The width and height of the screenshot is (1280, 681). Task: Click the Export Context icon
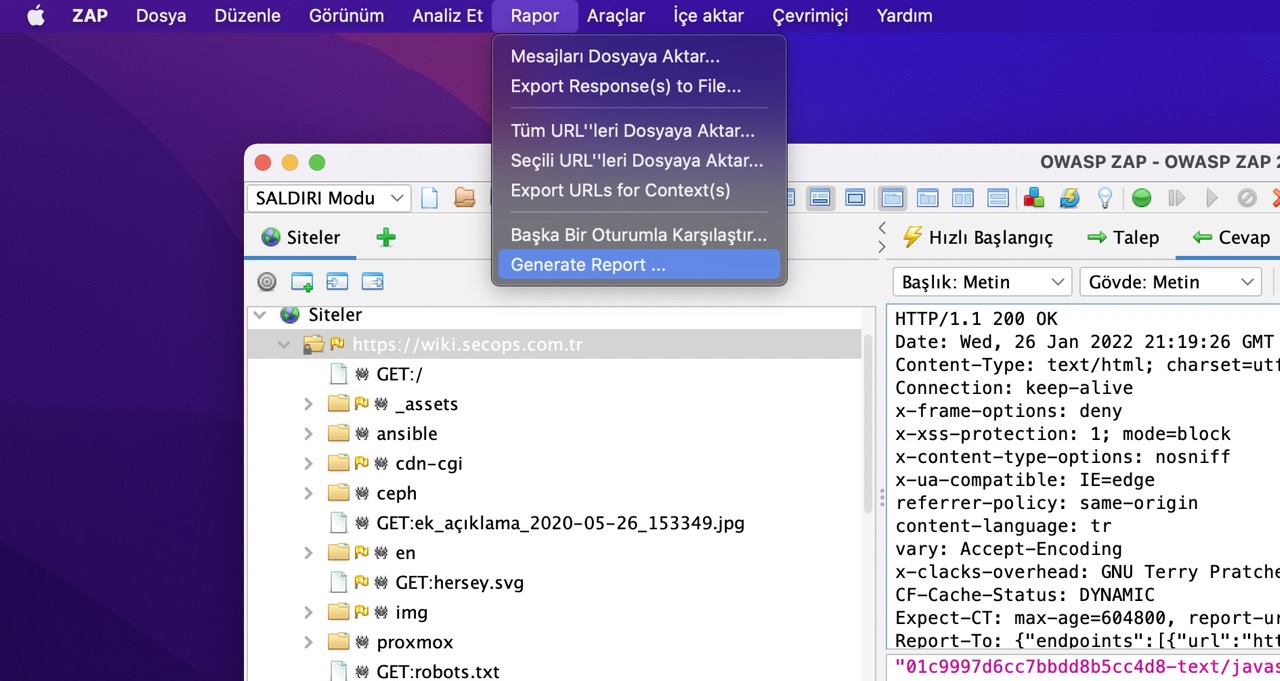[372, 282]
